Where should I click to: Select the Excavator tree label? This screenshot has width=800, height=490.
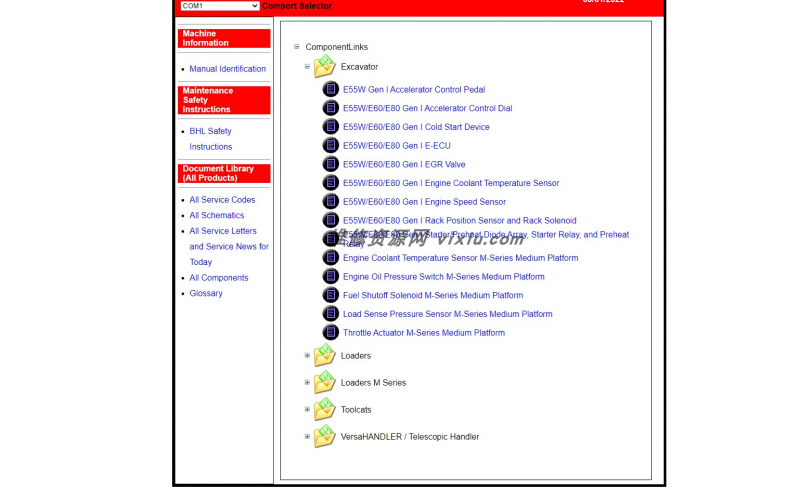click(x=359, y=67)
